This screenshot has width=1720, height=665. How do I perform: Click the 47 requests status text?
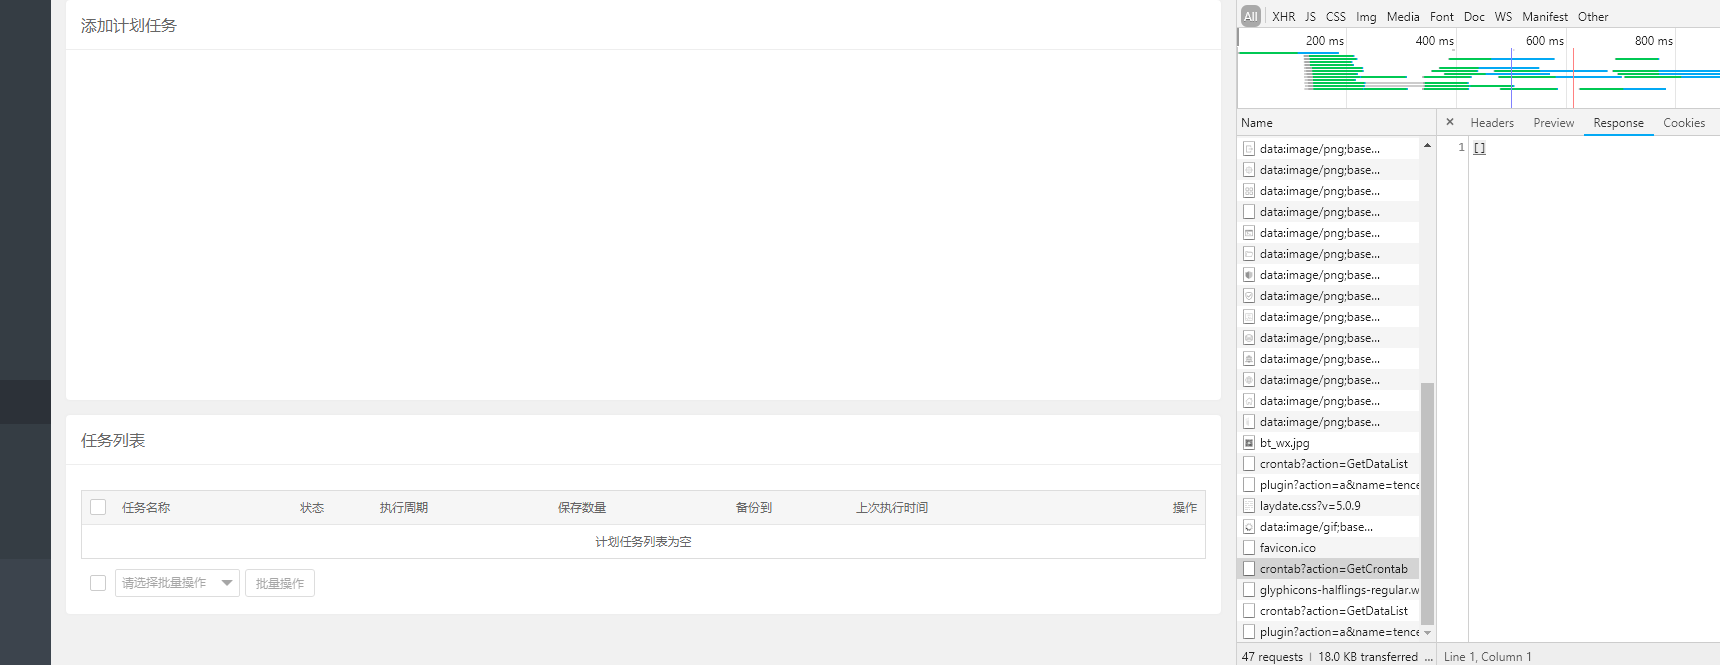(1272, 657)
